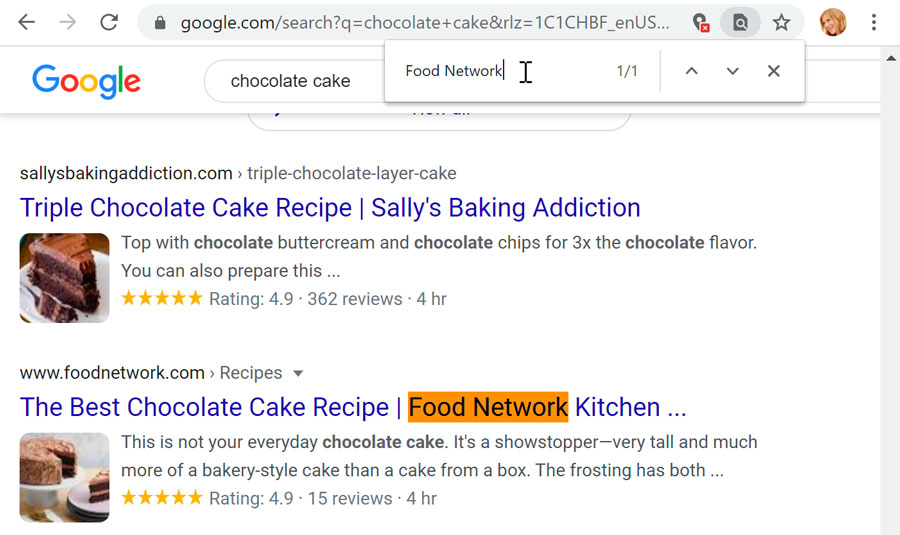Click the 1/1 match count text
The height and width of the screenshot is (535, 900).
(627, 71)
